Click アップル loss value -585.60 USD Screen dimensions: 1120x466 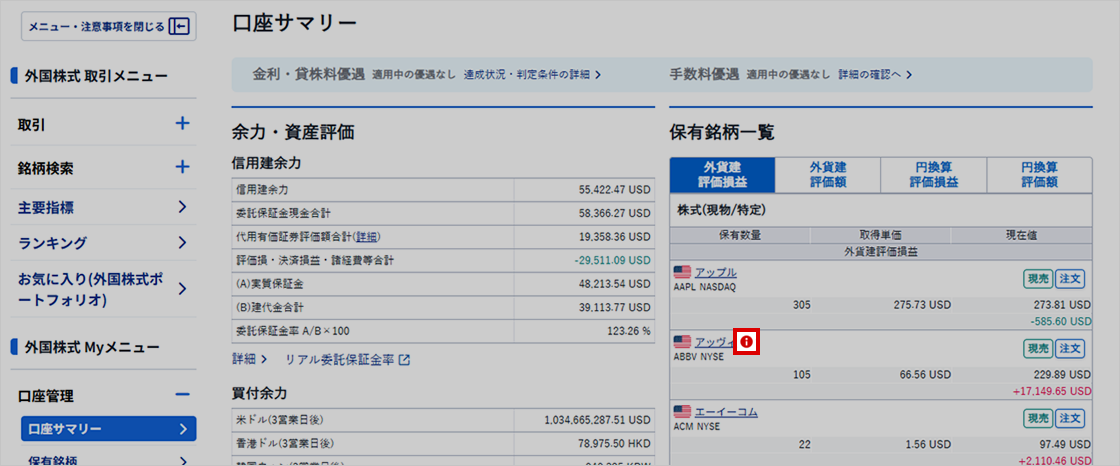click(x=1061, y=322)
